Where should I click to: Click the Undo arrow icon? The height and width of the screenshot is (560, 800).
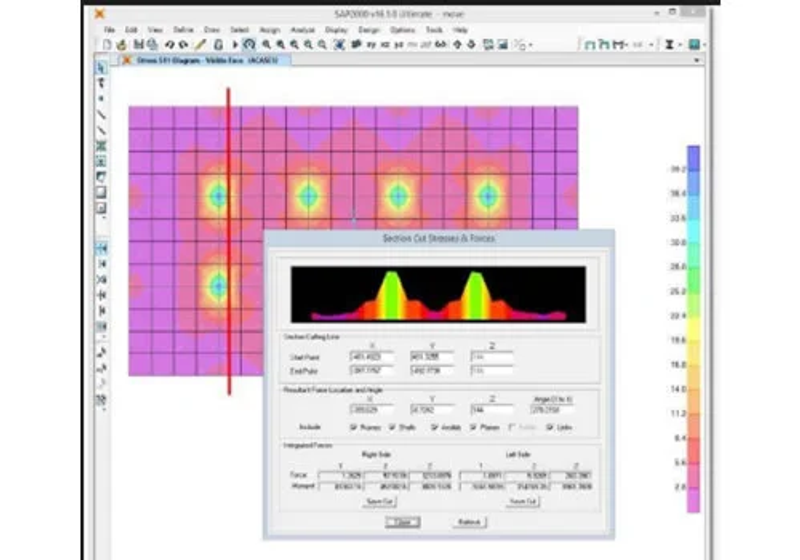169,45
